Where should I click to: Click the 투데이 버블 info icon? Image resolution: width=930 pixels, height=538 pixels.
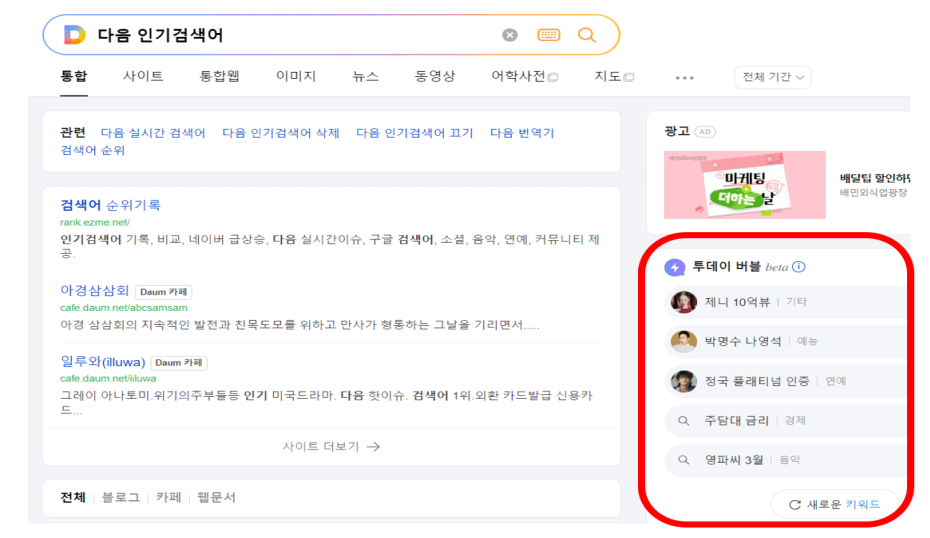(799, 266)
